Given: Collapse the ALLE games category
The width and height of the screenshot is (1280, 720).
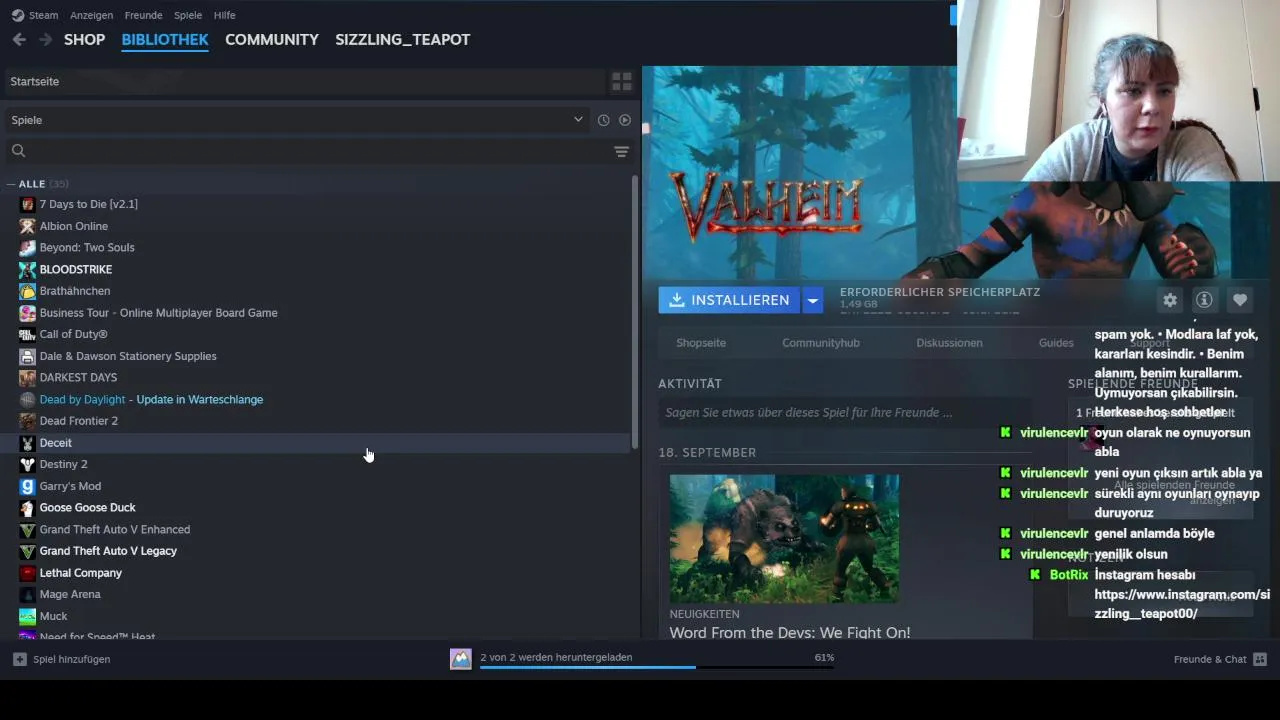Looking at the screenshot, I should click(x=11, y=184).
